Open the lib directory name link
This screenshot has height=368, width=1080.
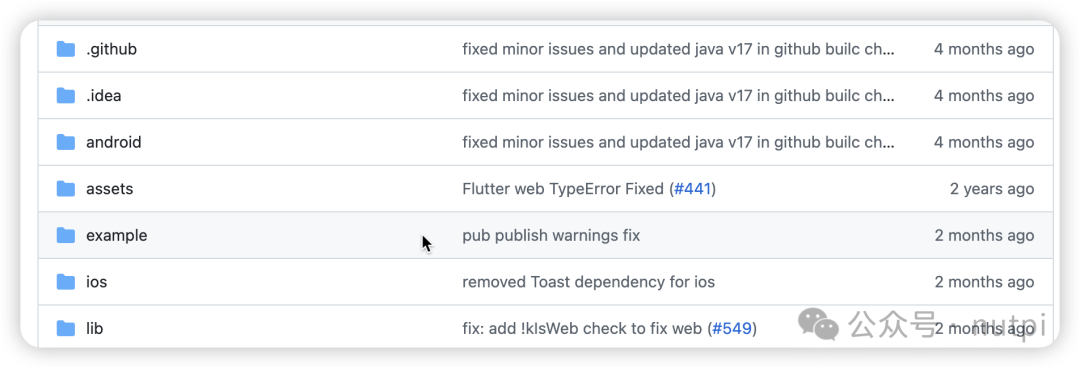pyautogui.click(x=94, y=329)
